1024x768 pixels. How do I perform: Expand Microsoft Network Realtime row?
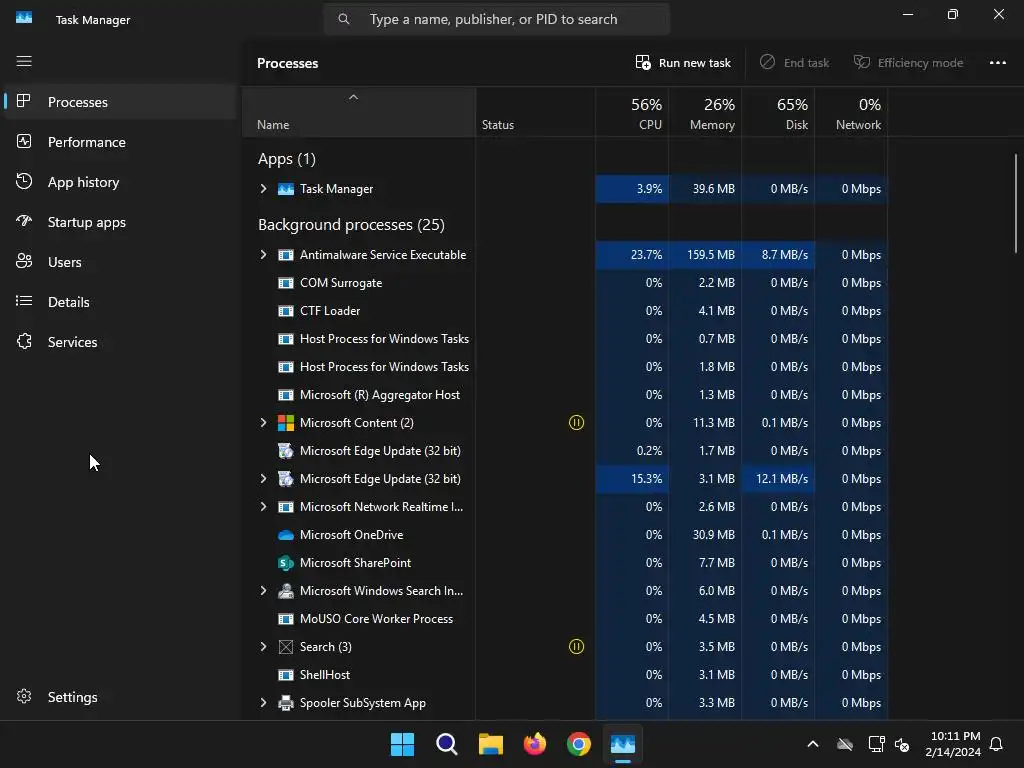click(x=263, y=507)
